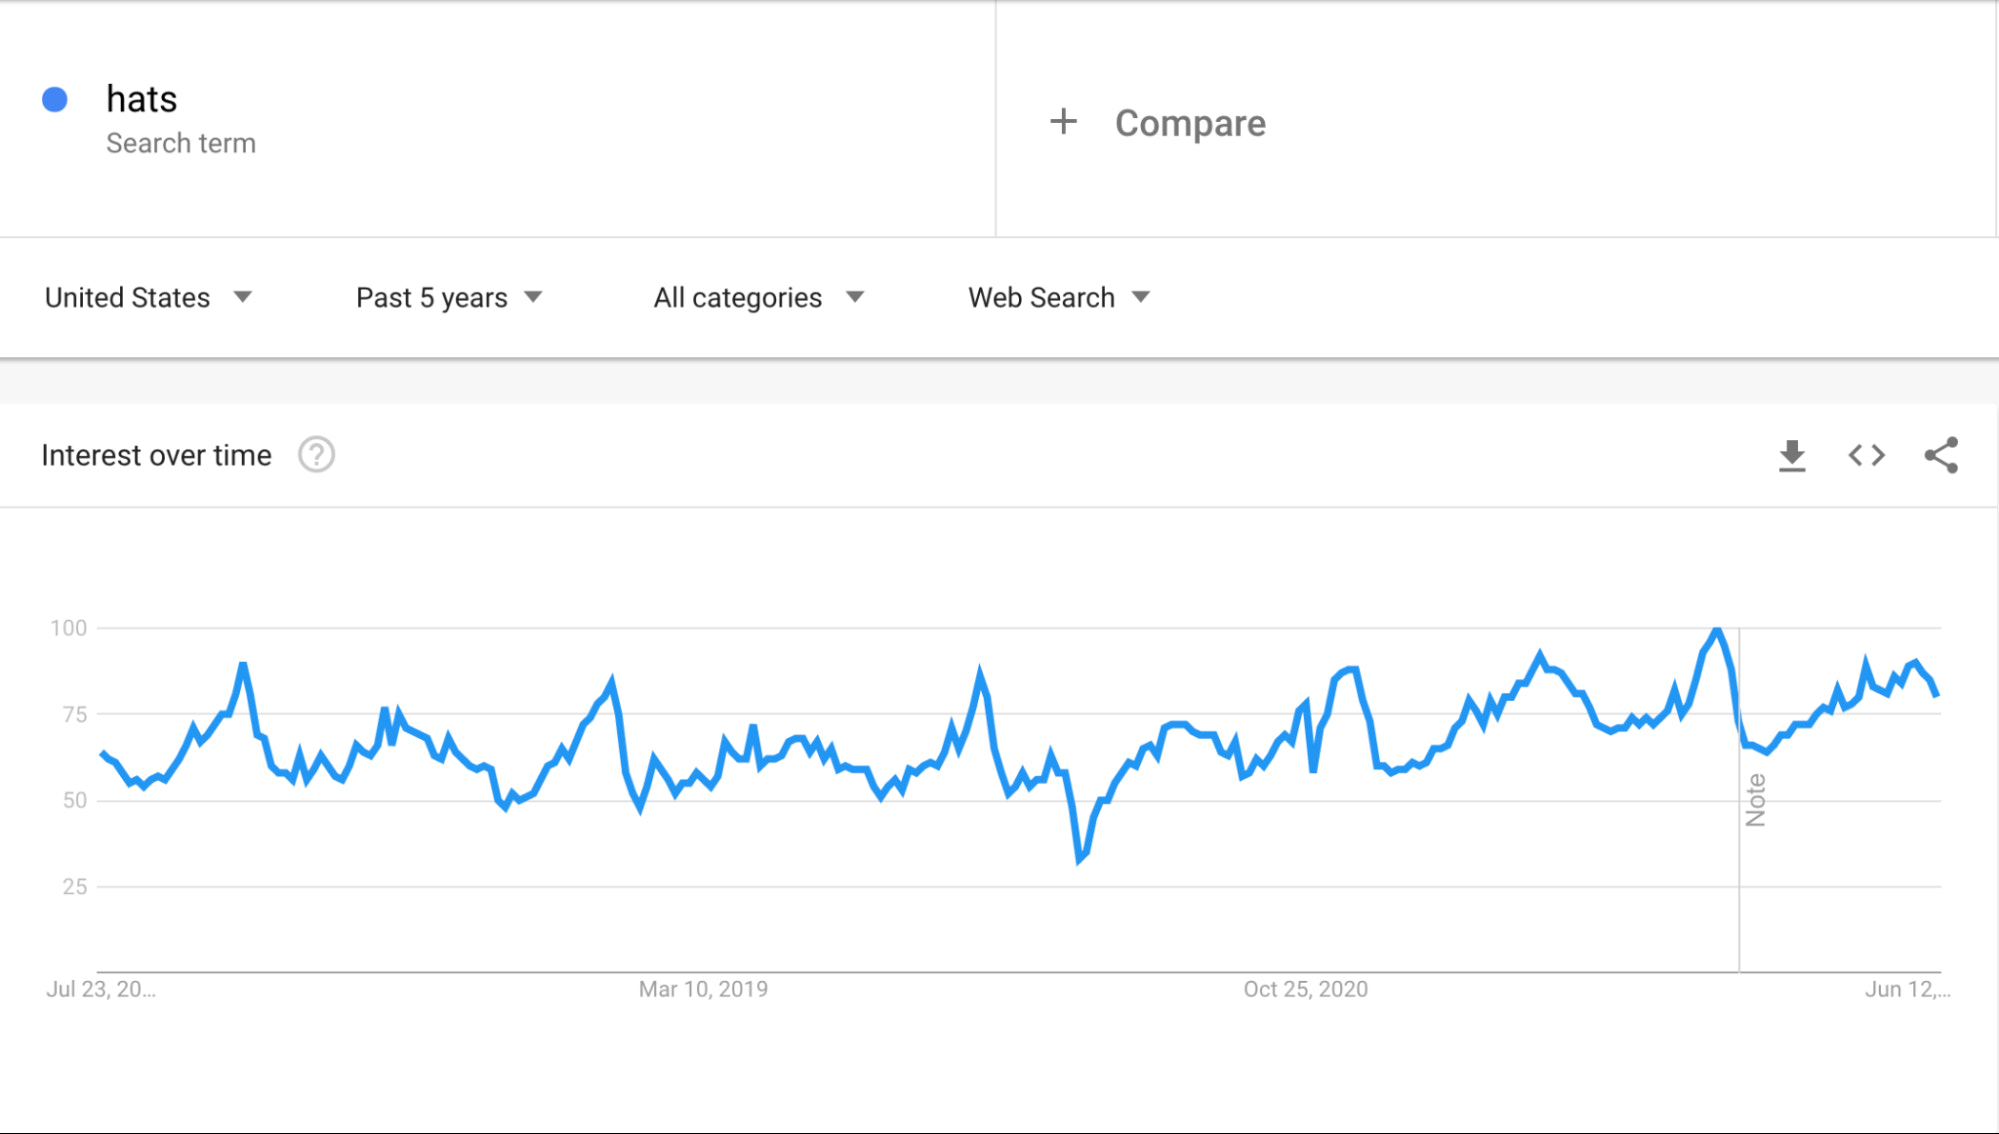Click the plus icon beside Compare
The image size is (1999, 1134).
click(1063, 122)
